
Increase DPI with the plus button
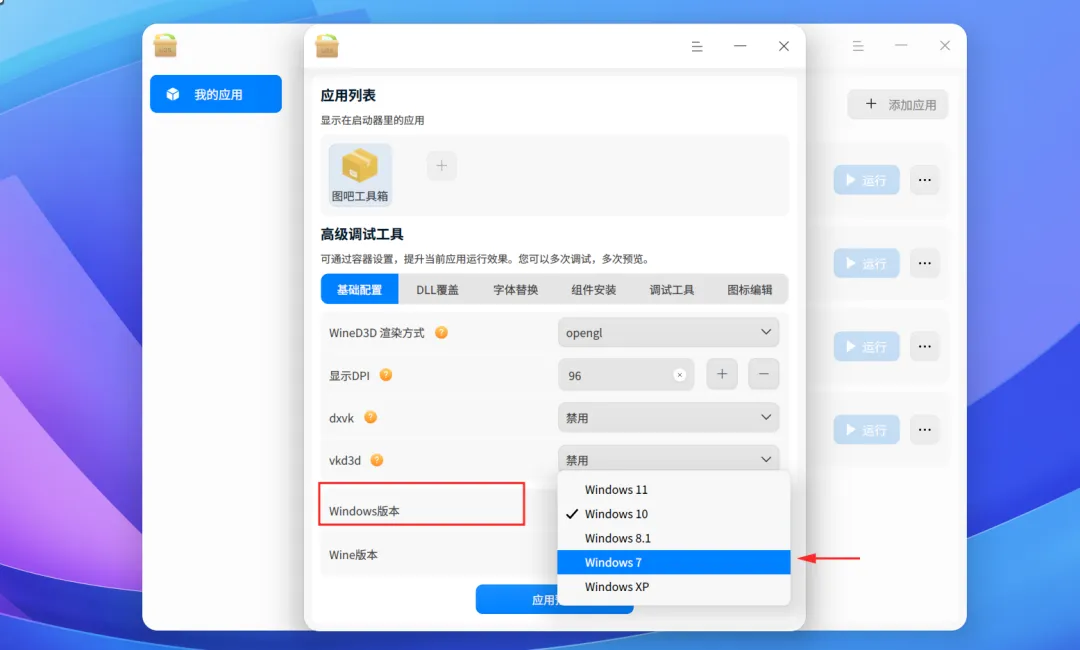click(722, 374)
